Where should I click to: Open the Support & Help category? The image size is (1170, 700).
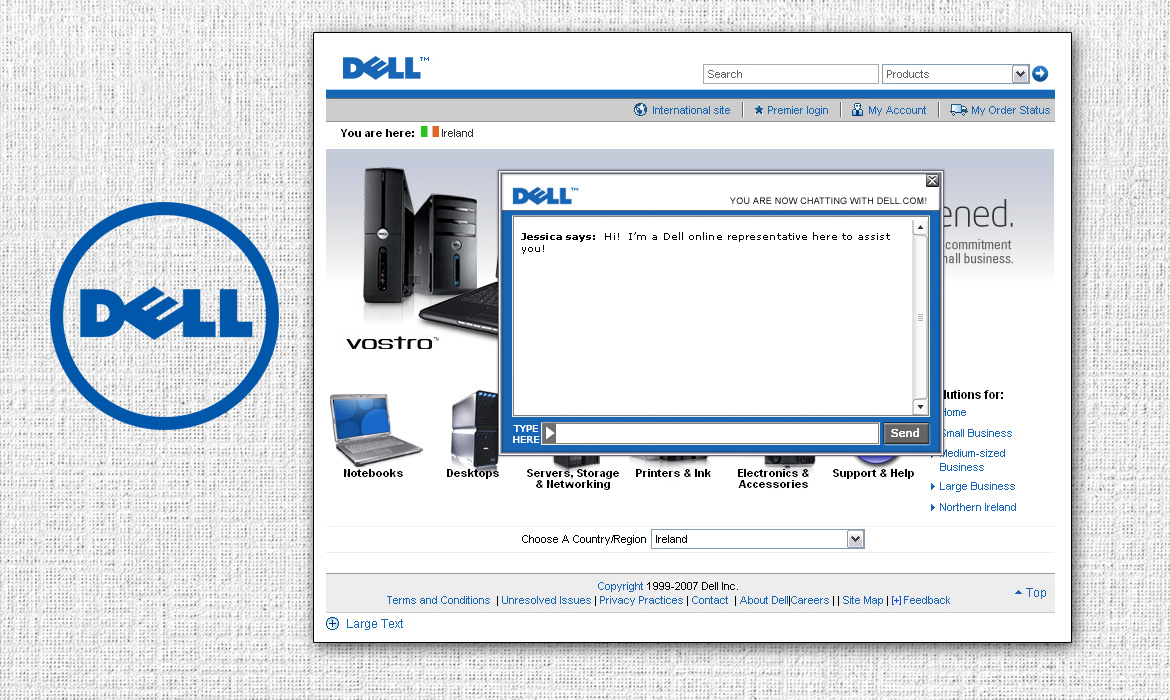[873, 473]
